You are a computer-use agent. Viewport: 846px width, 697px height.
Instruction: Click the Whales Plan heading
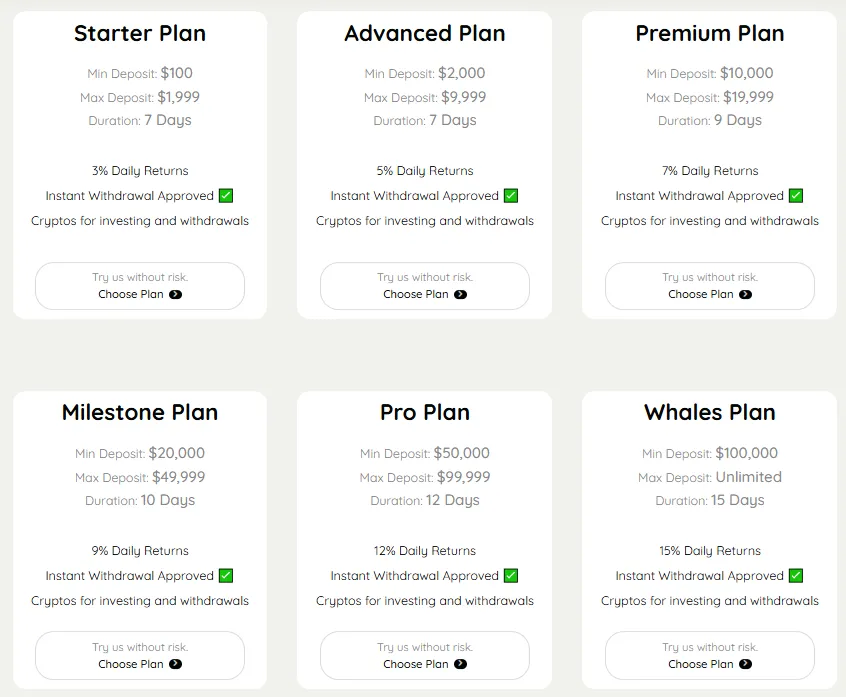point(710,412)
